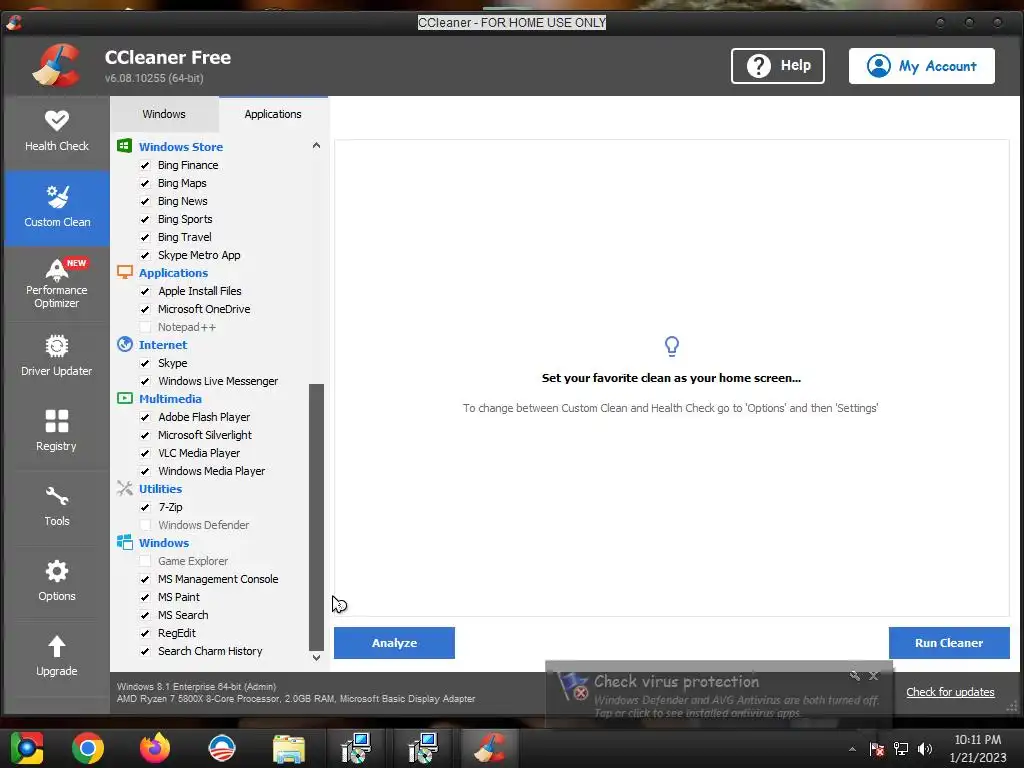Click the Multimedia category heading

[x=170, y=399]
